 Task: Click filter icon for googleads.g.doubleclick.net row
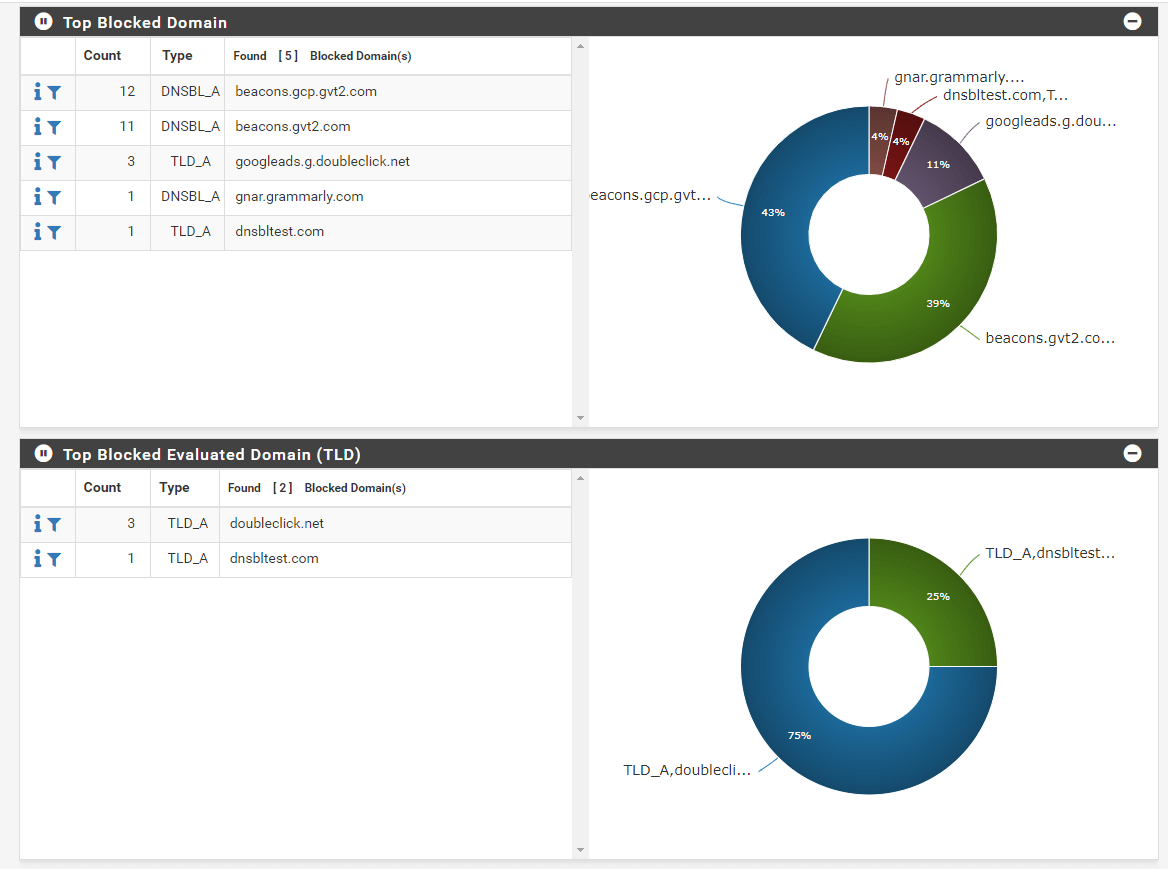click(54, 162)
